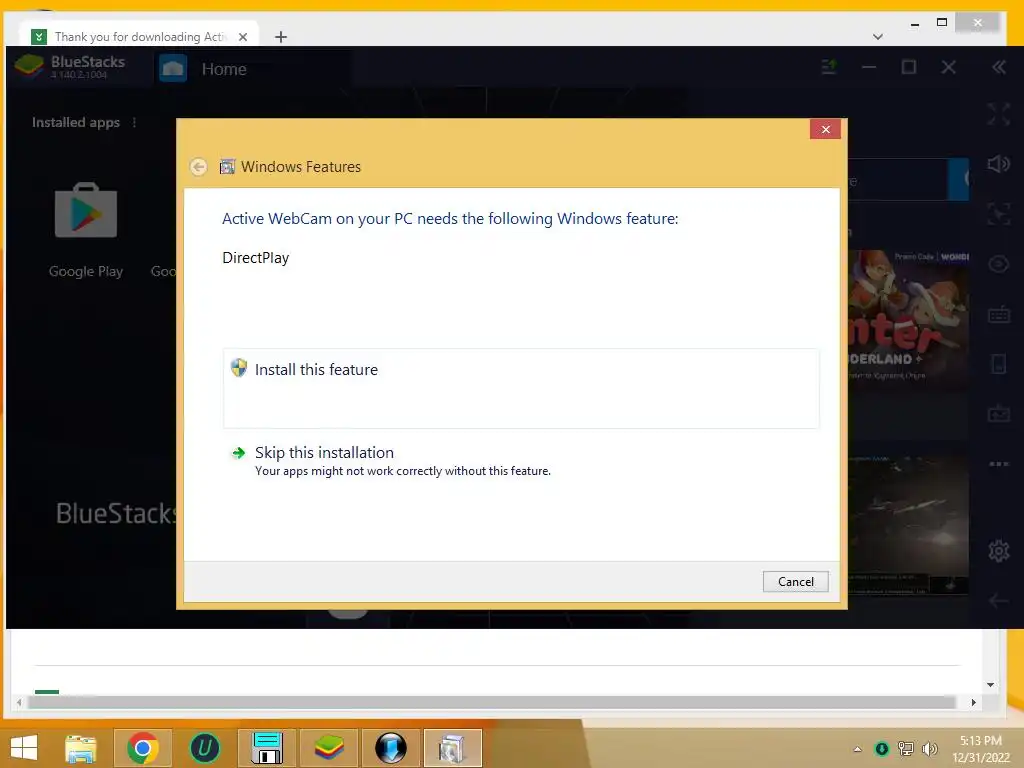This screenshot has width=1024, height=768.
Task: Click the horizontal scrollbar right arrow
Action: 973,702
